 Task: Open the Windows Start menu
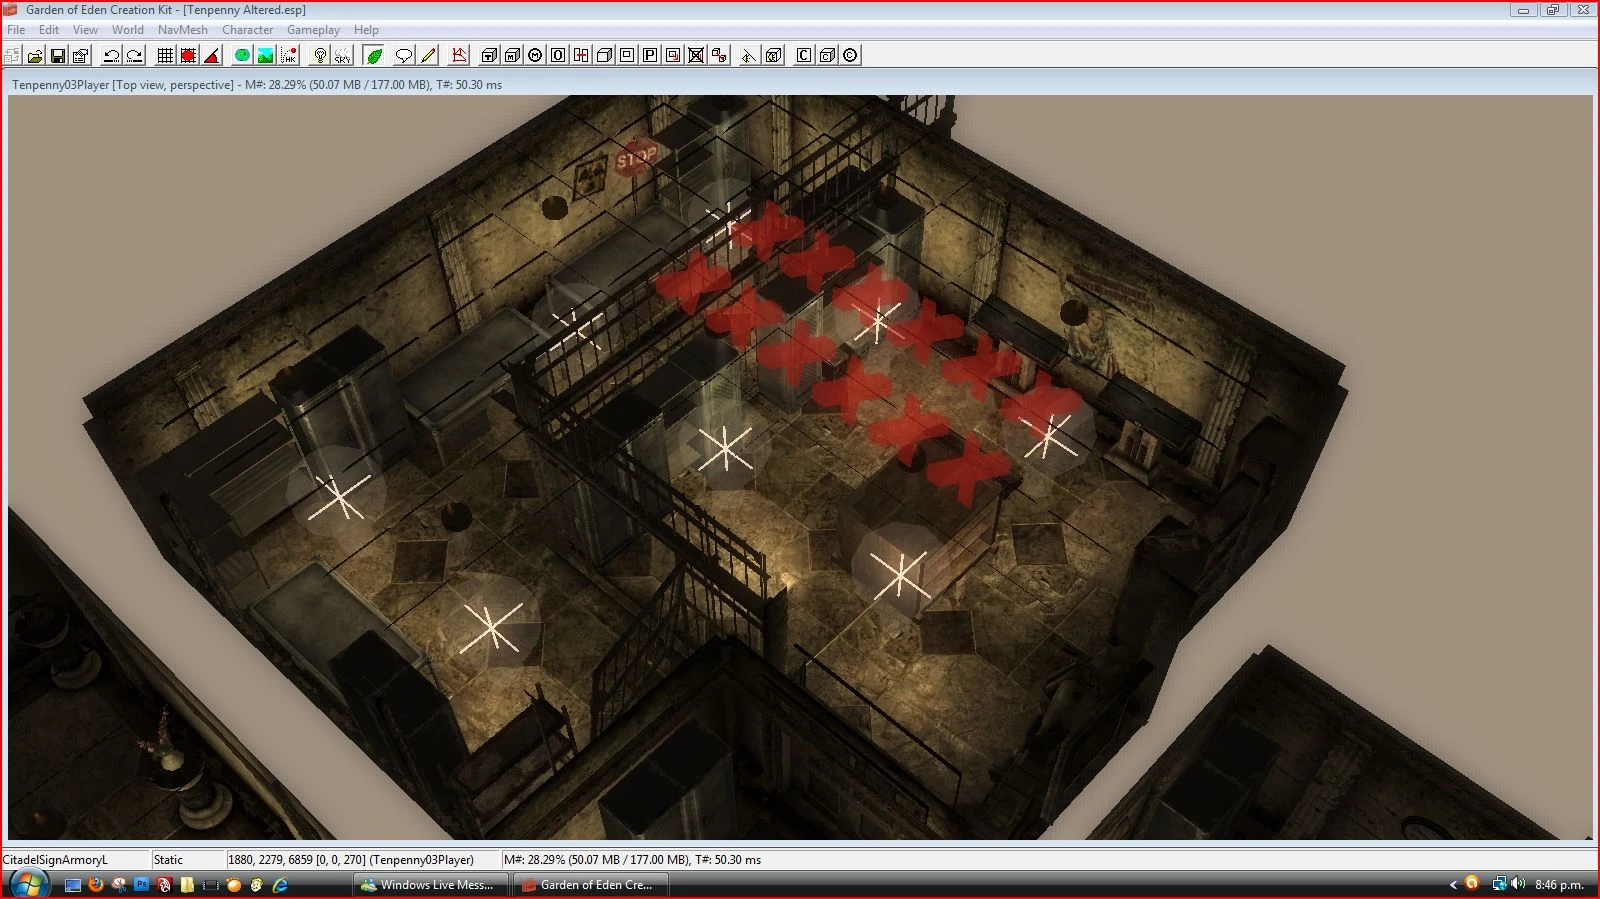(x=28, y=884)
